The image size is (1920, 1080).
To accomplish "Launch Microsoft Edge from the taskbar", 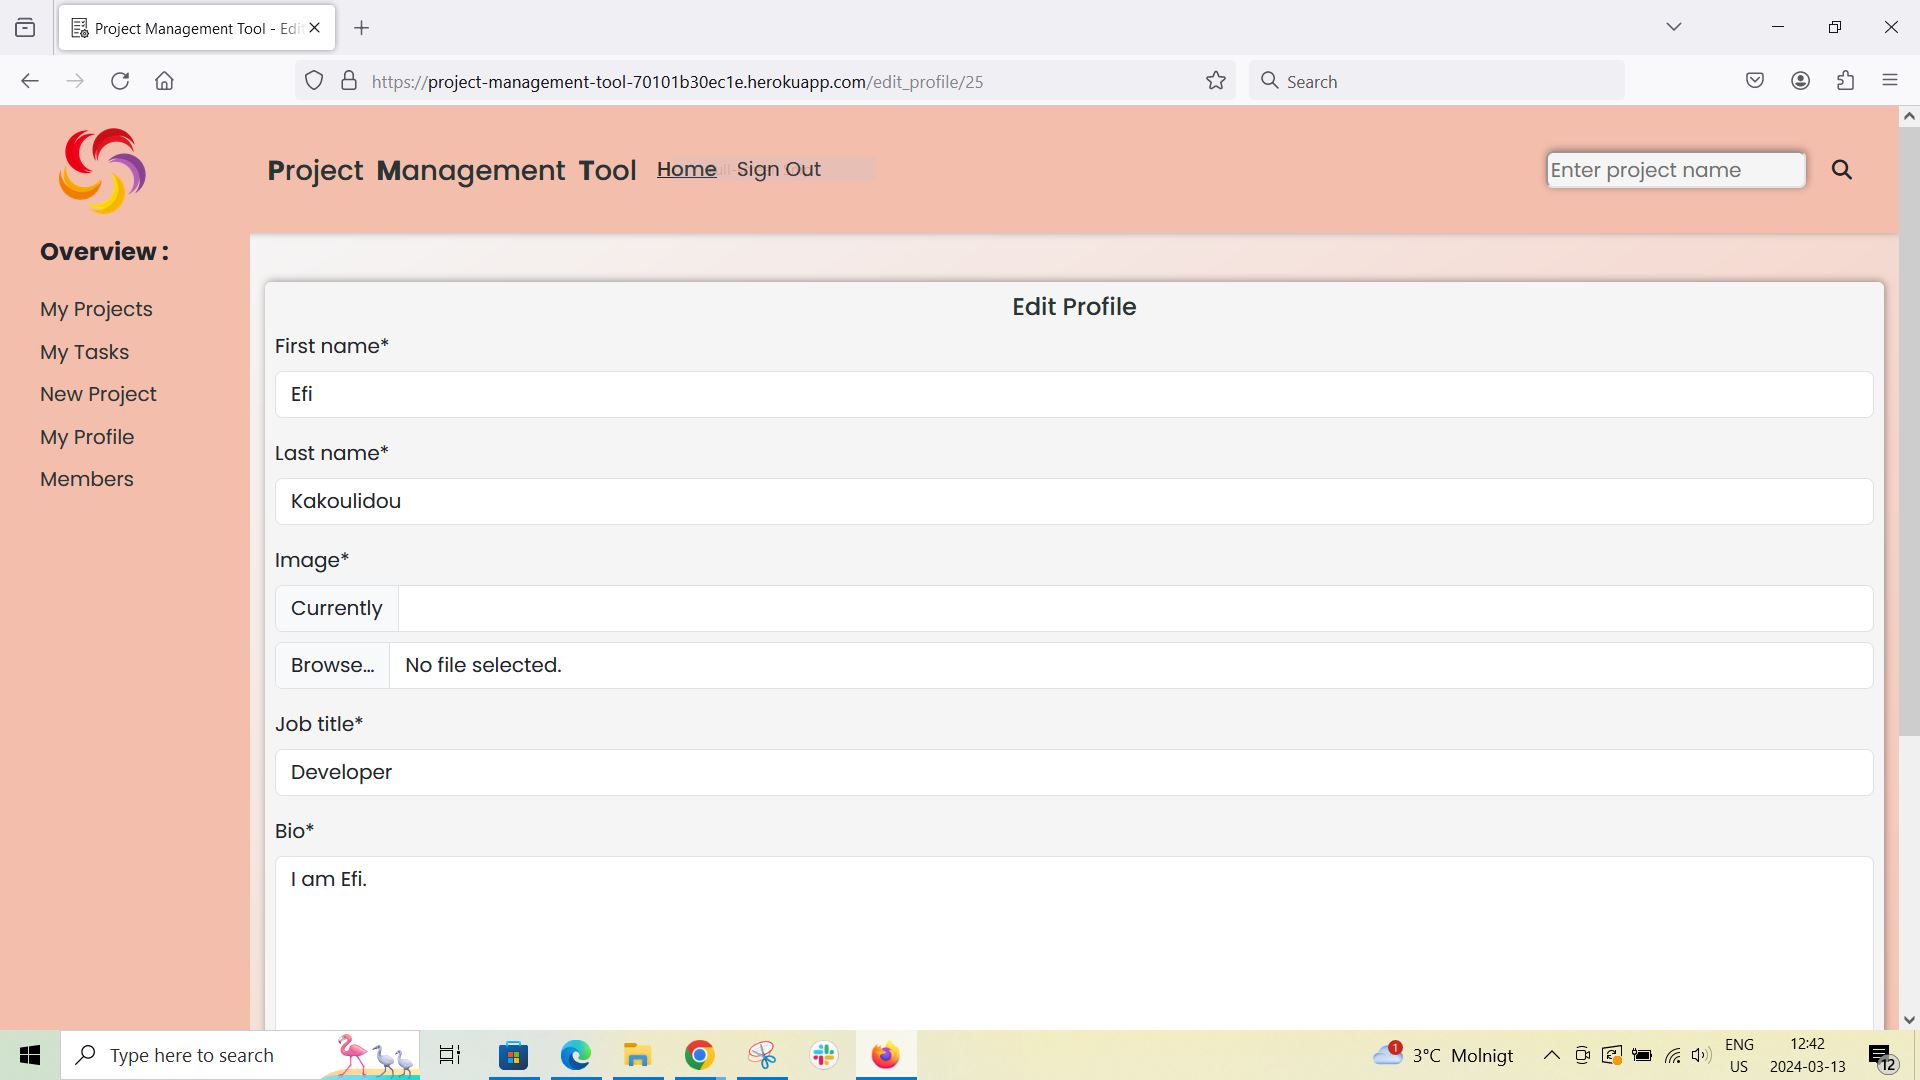I will tap(574, 1054).
